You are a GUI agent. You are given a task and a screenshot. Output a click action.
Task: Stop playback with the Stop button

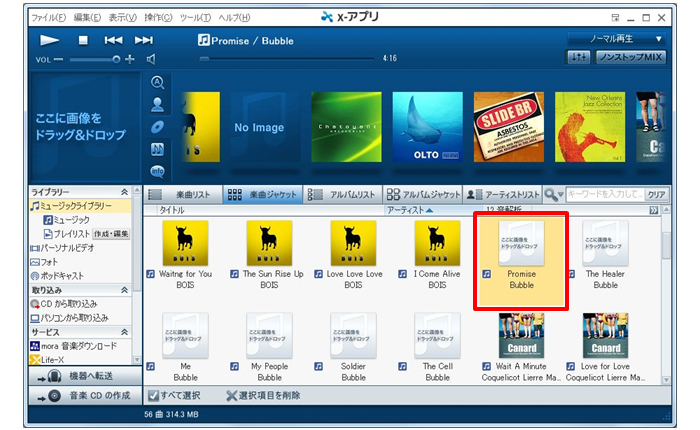click(83, 40)
